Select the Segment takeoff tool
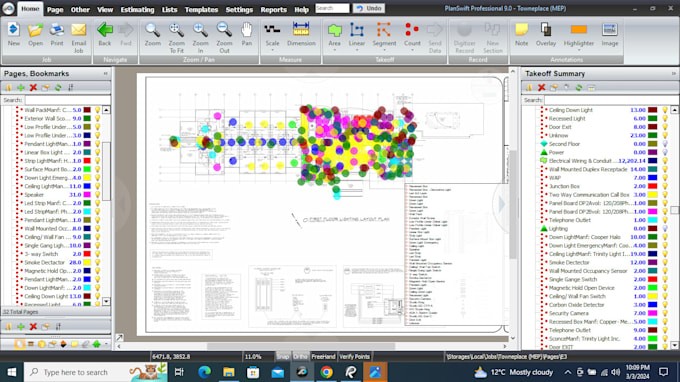Viewport: 680px width, 382px height. 384,34
